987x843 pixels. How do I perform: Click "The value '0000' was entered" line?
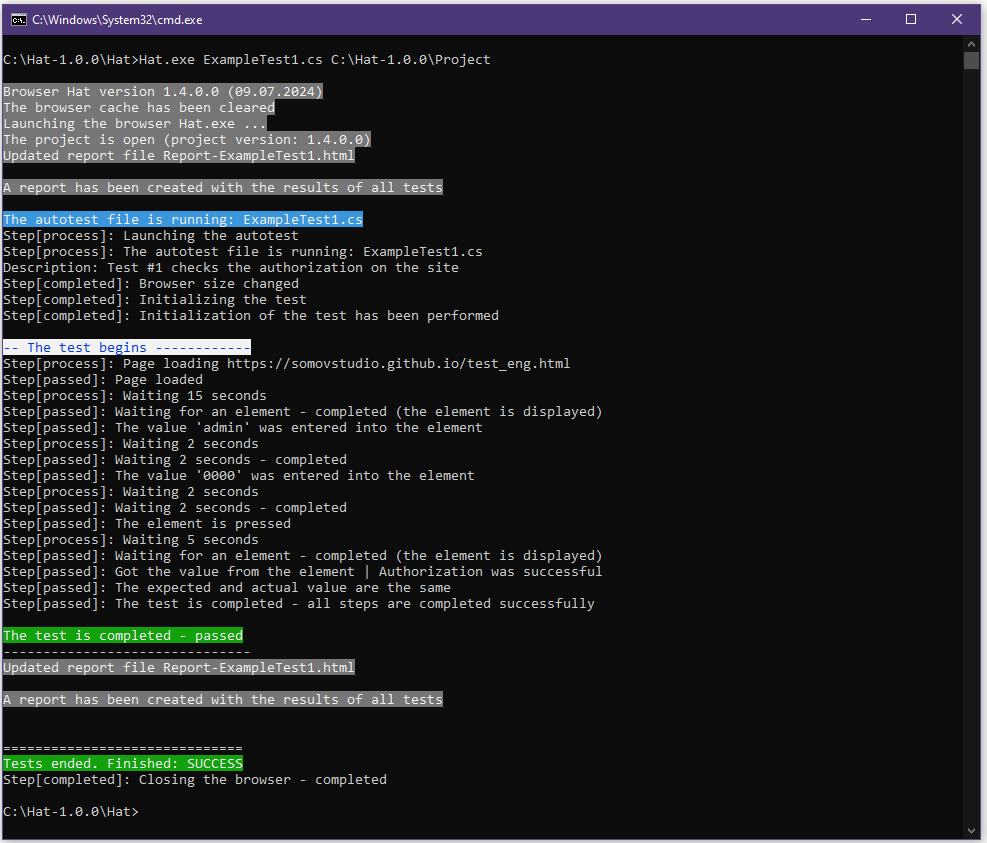[239, 475]
